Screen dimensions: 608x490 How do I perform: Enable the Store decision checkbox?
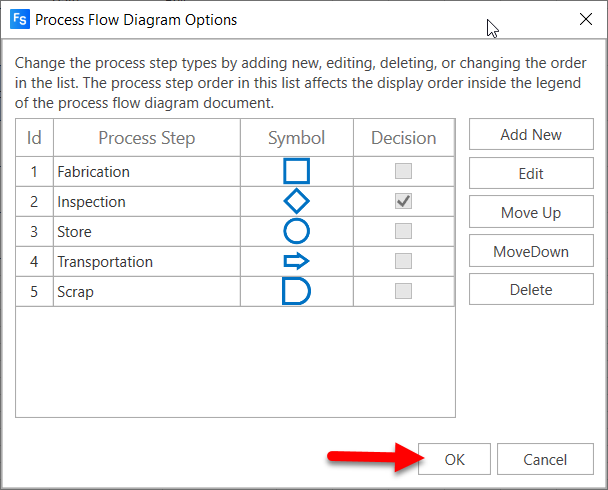[404, 231]
